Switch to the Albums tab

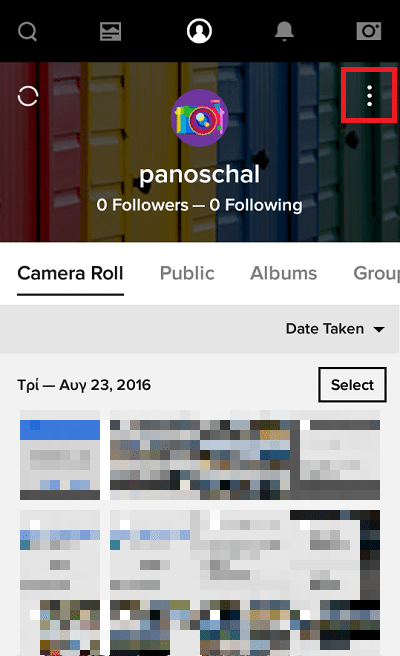[283, 273]
